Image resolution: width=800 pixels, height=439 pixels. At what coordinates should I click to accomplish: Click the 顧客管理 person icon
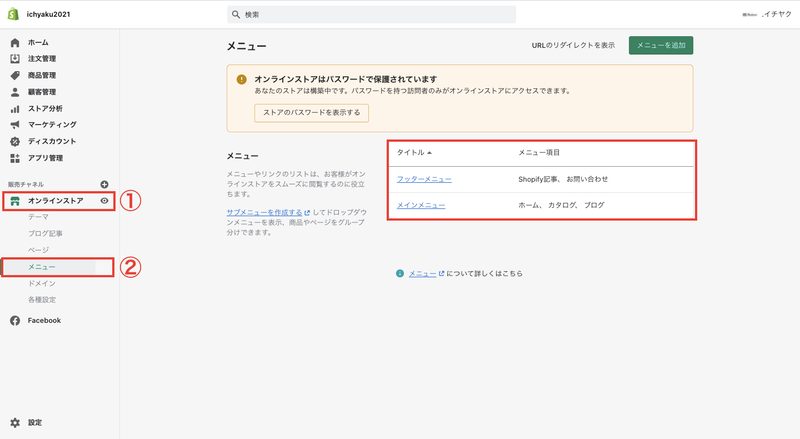click(15, 92)
